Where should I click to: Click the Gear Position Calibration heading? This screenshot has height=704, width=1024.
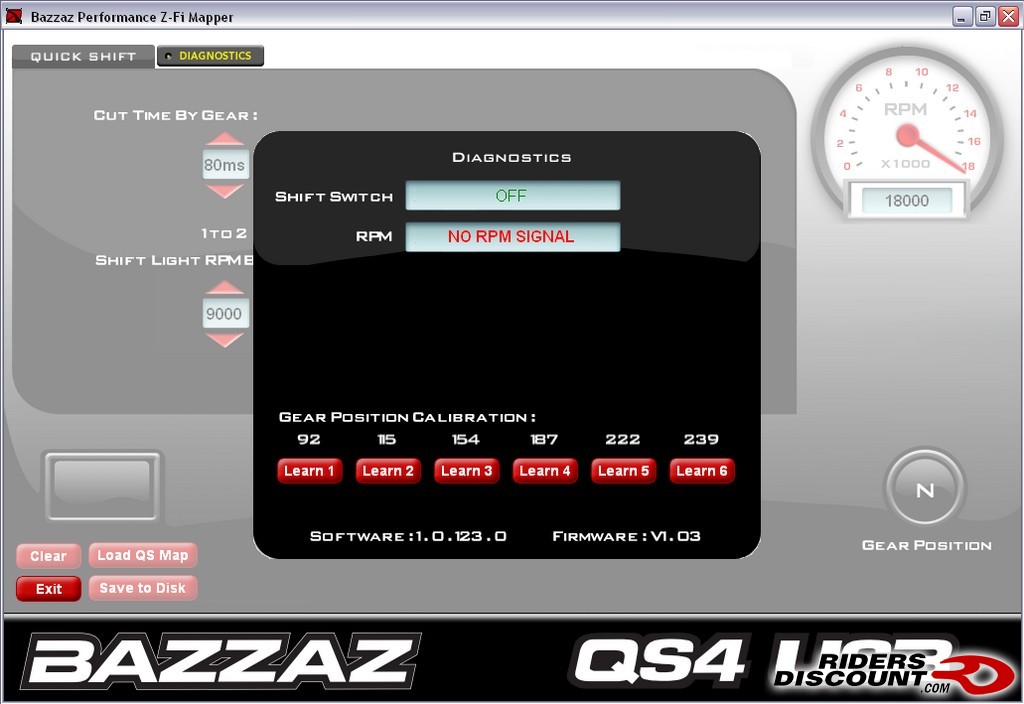[408, 417]
